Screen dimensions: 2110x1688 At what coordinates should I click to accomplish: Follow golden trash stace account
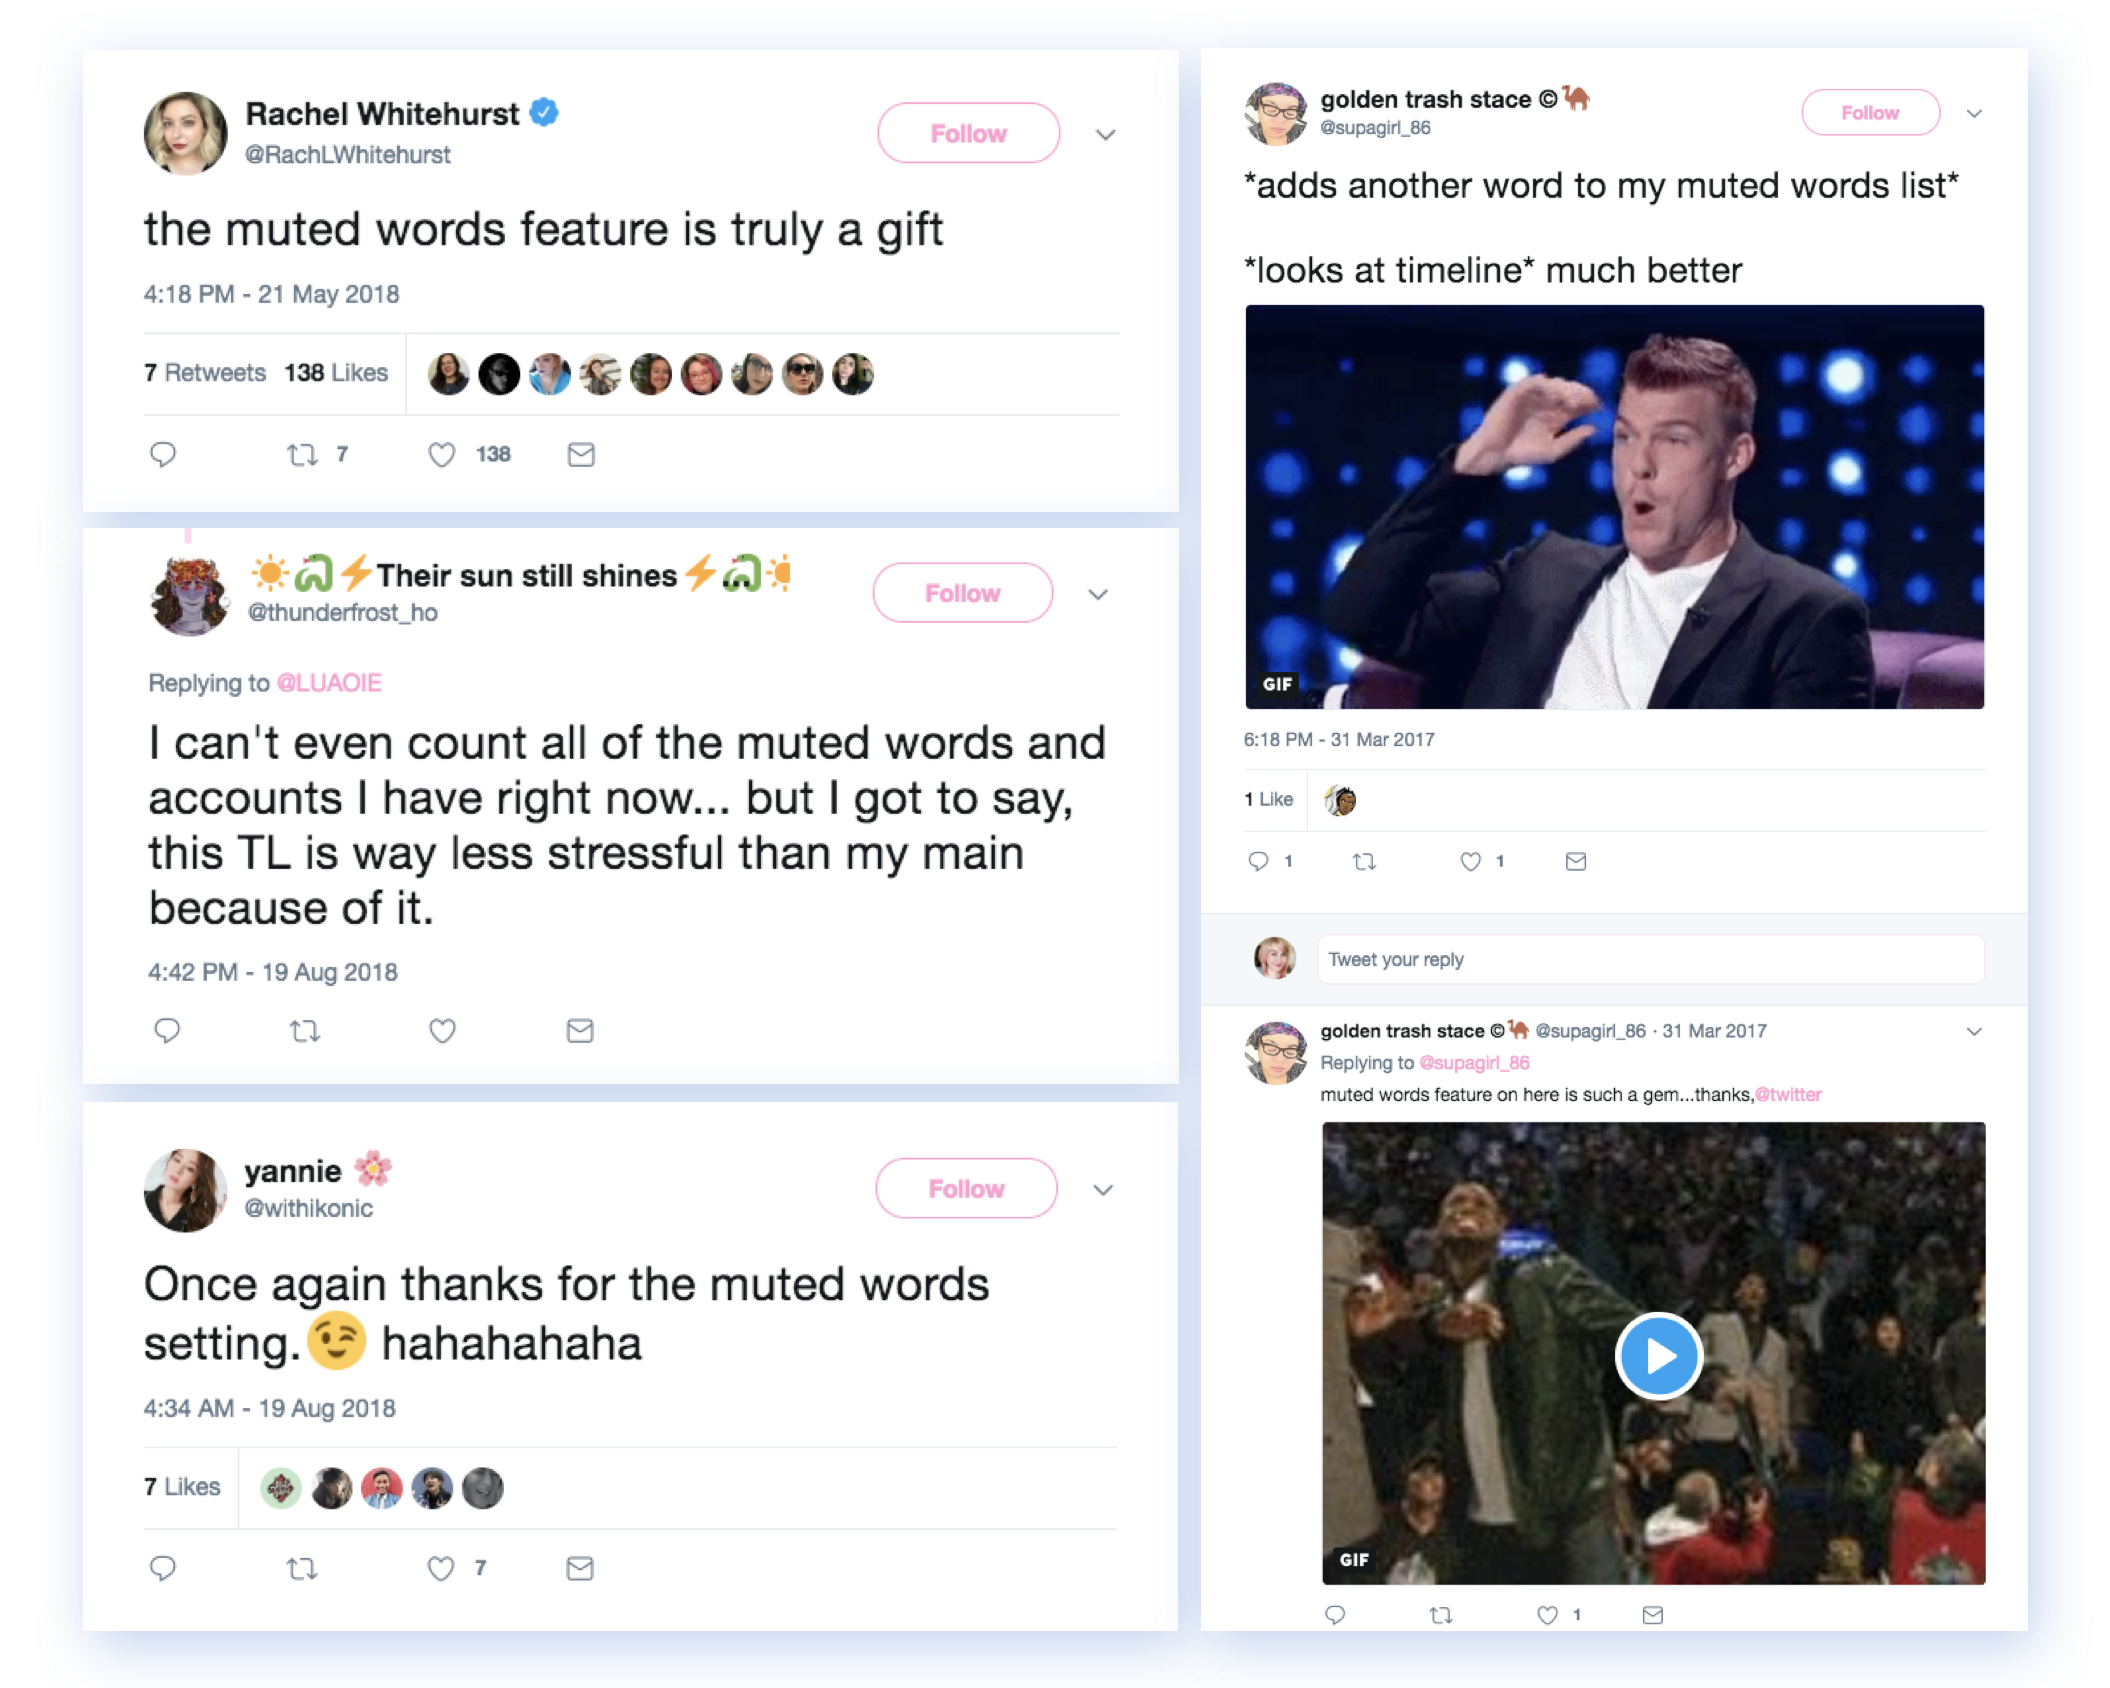1869,113
